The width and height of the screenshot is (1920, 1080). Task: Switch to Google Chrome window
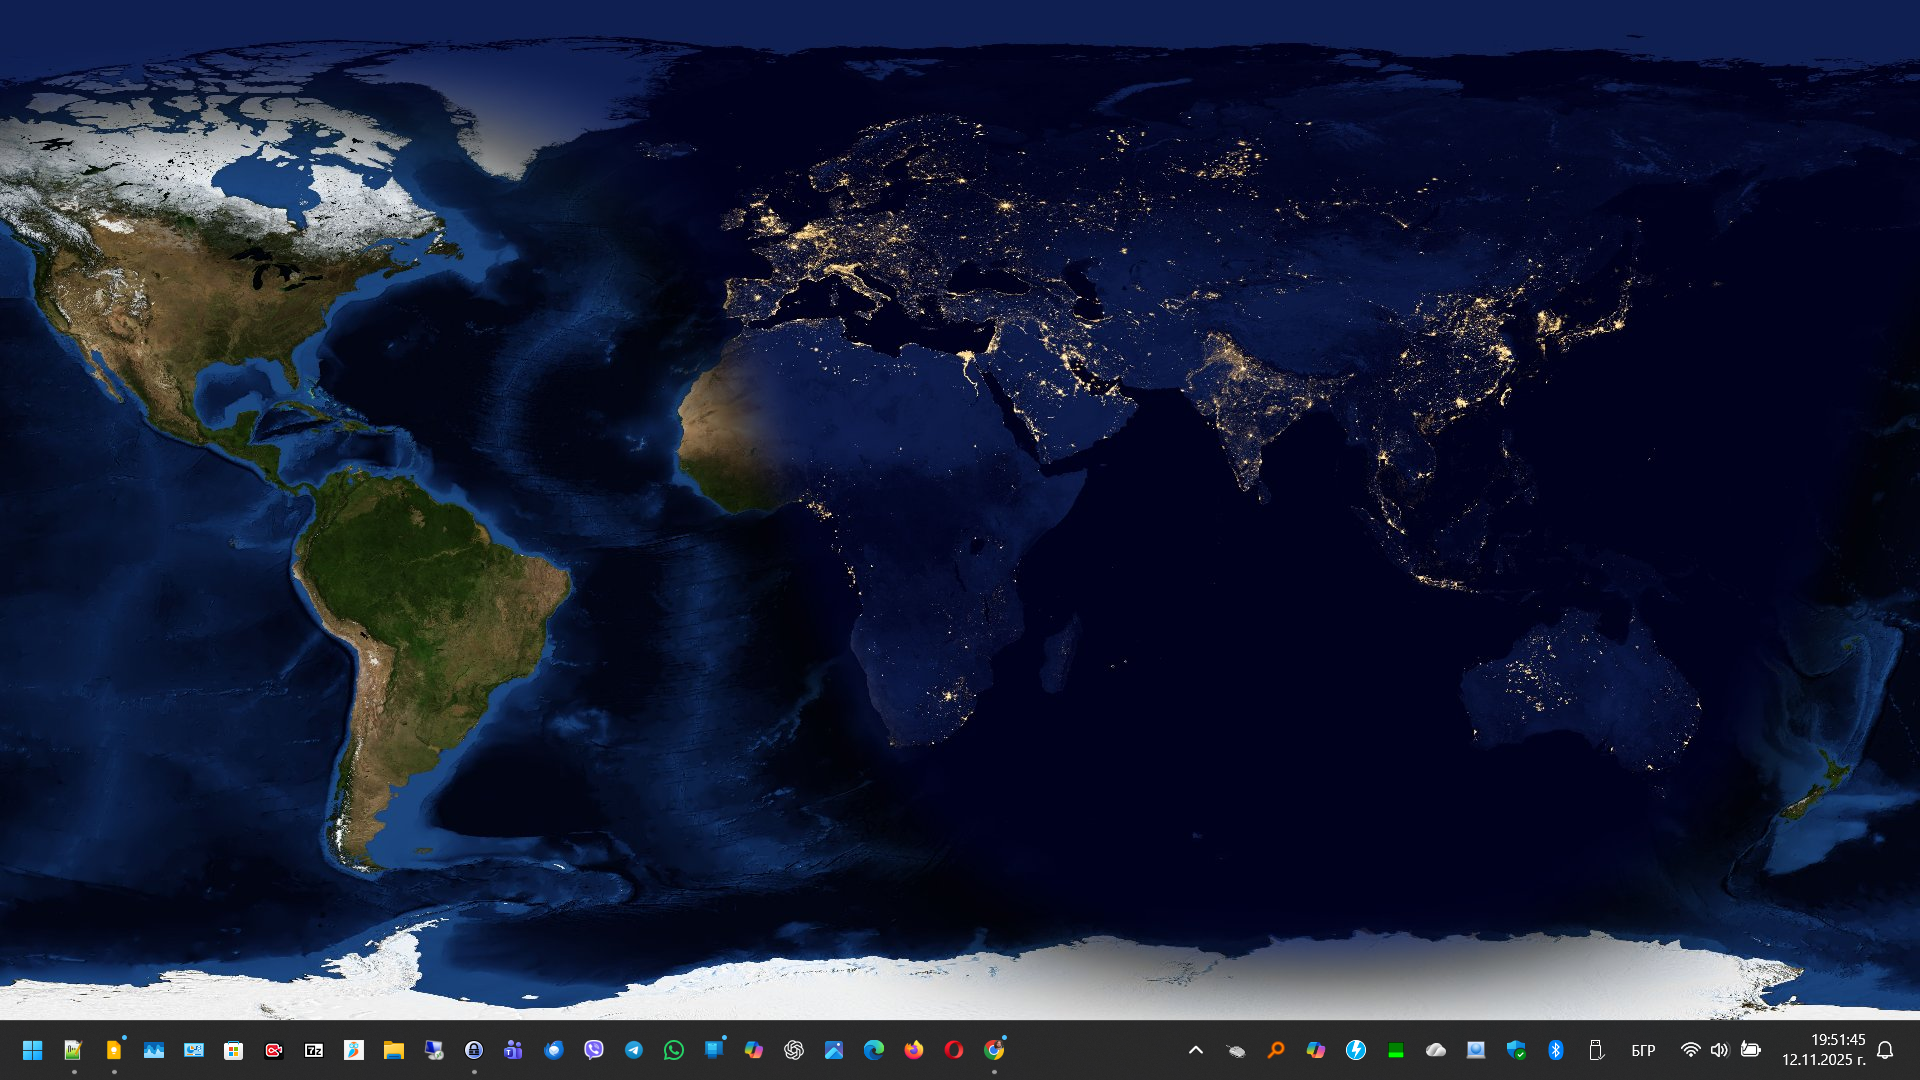(x=994, y=1050)
